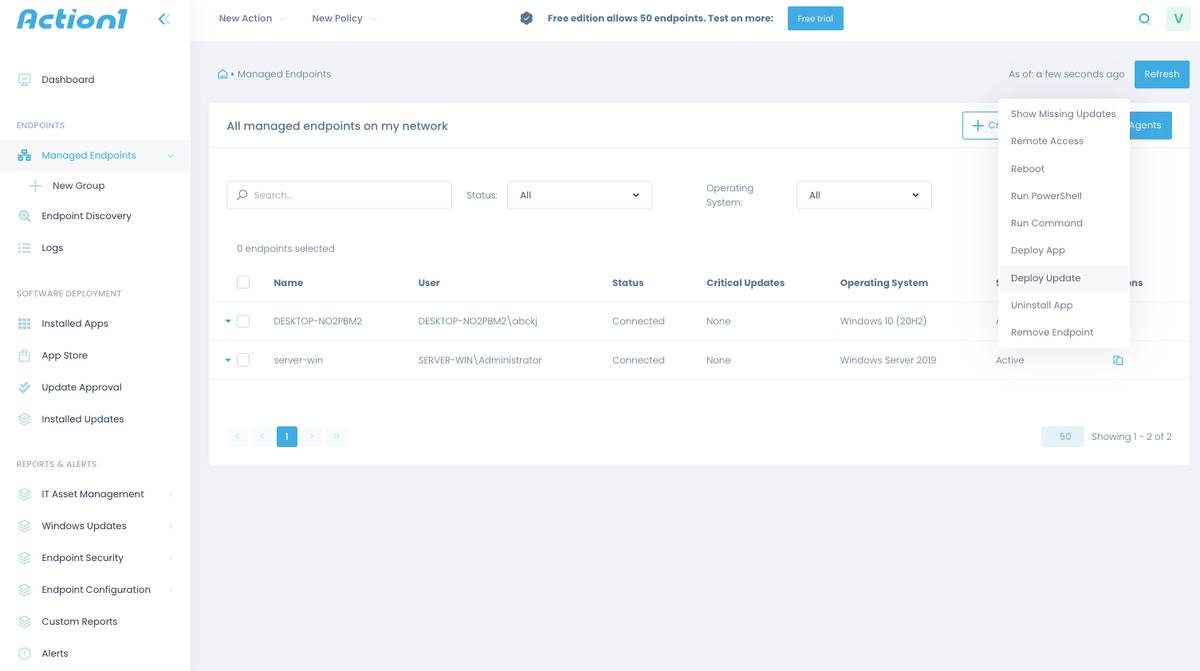Click the home icon in breadcrumb
The width and height of the screenshot is (1200, 671).
pos(222,74)
